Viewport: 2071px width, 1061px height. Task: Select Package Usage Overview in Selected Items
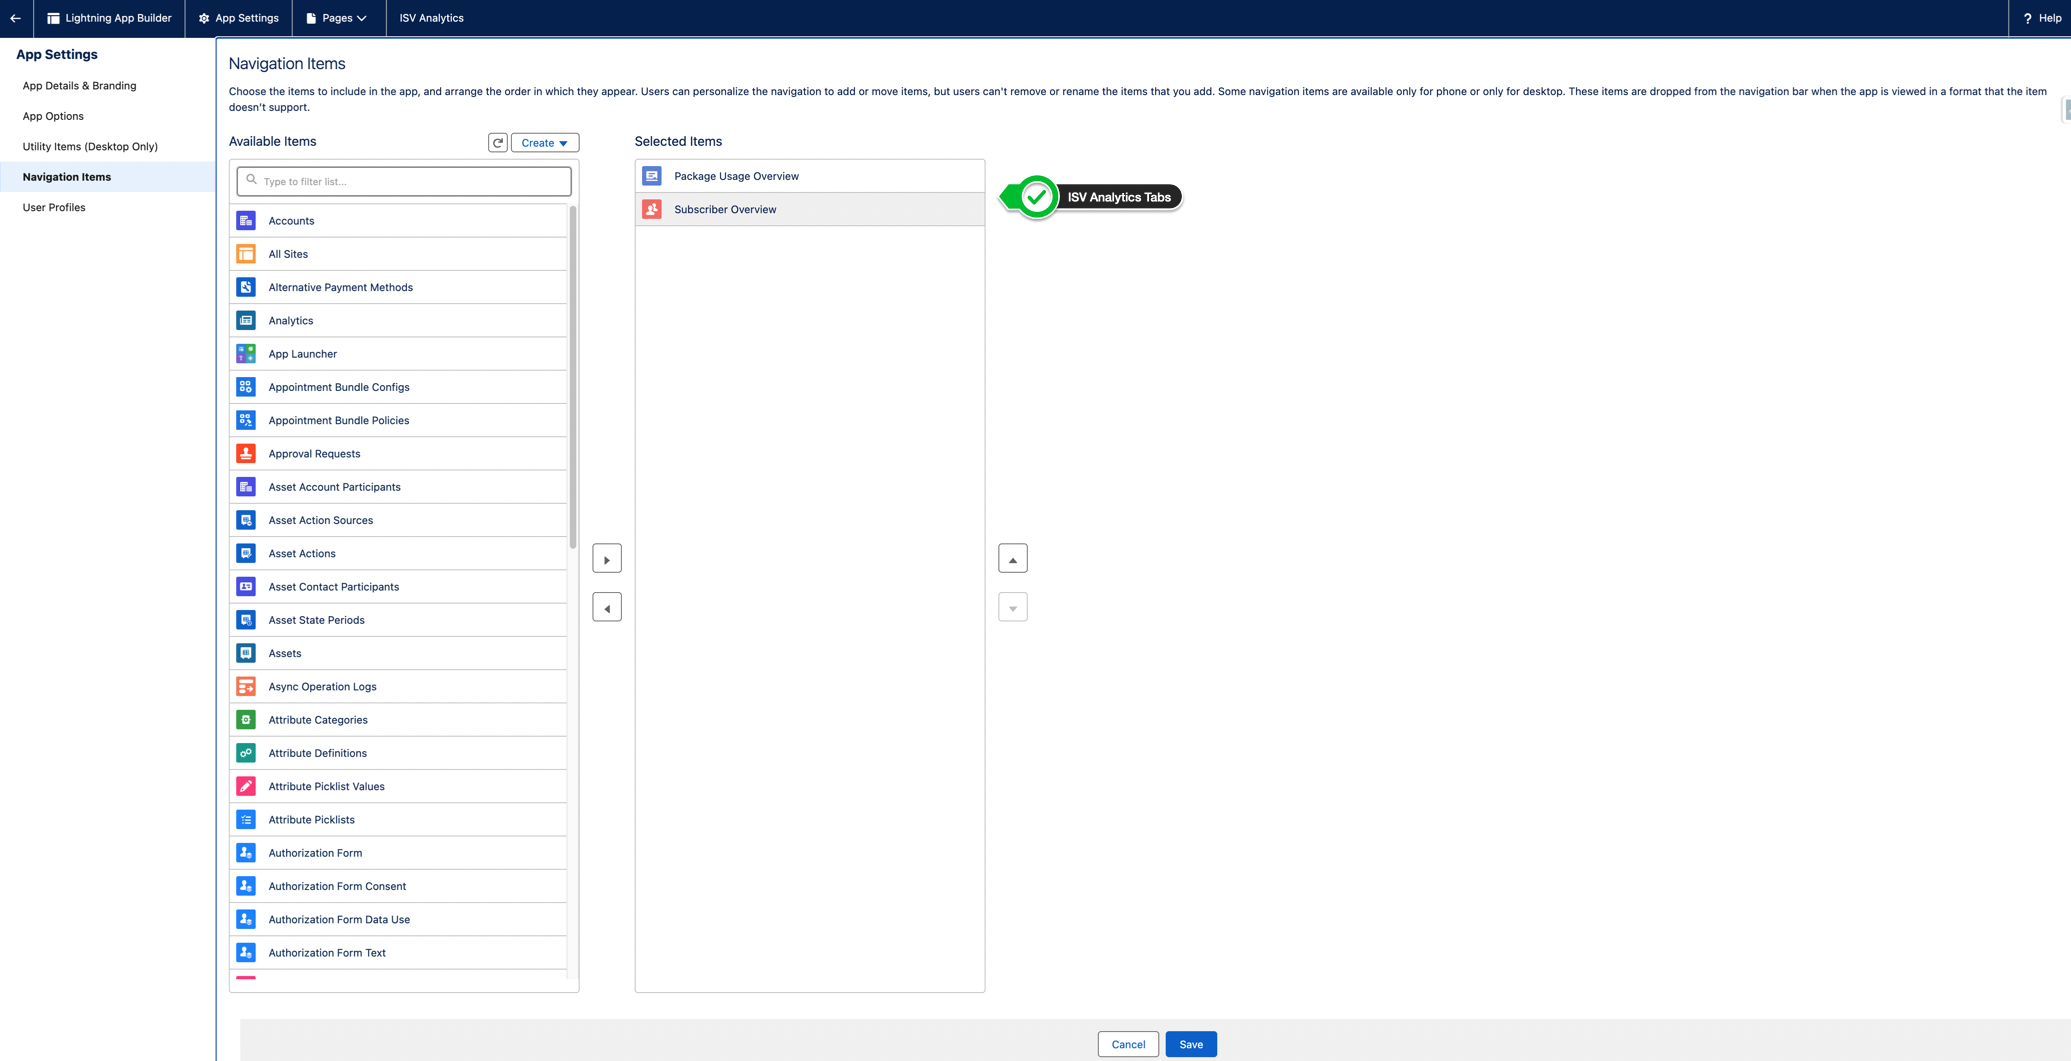click(810, 176)
